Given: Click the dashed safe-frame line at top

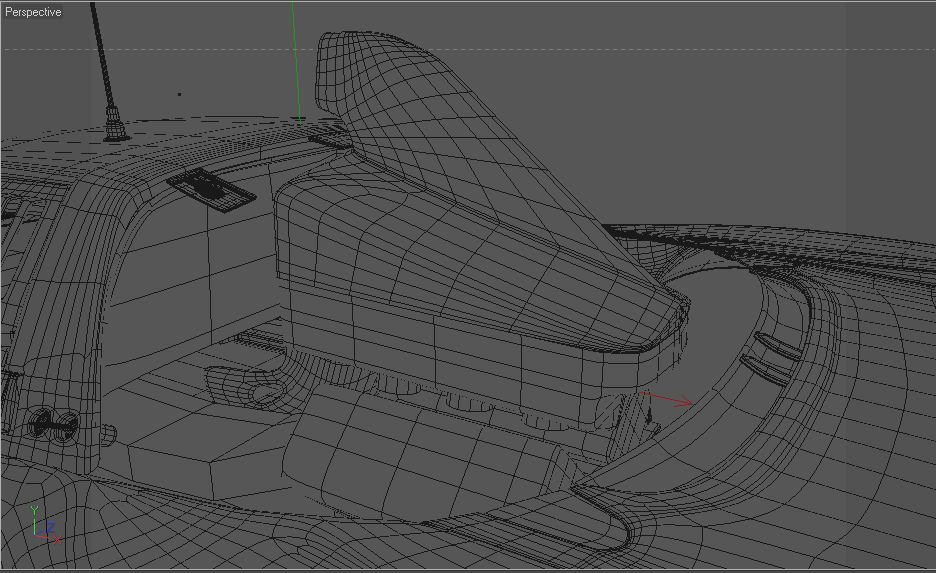Looking at the screenshot, I should pyautogui.click(x=468, y=50).
